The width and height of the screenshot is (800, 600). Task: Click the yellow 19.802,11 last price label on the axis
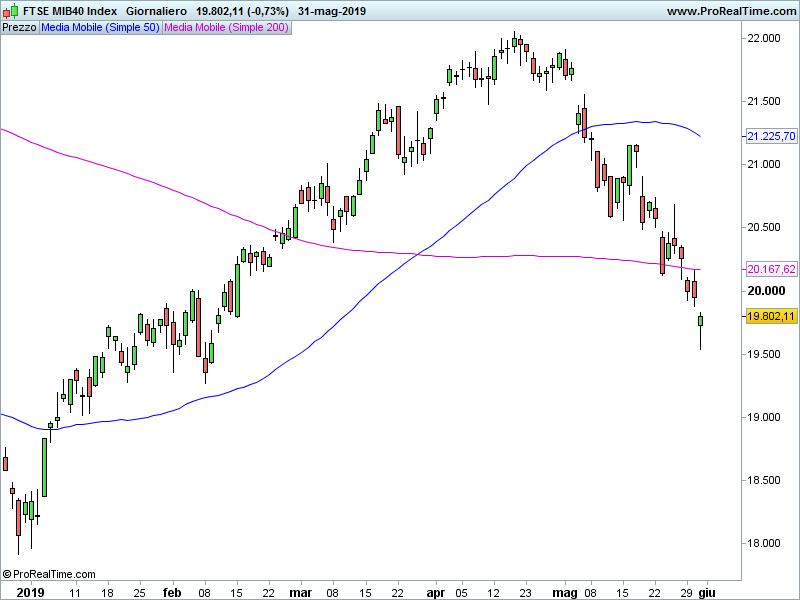coord(771,316)
